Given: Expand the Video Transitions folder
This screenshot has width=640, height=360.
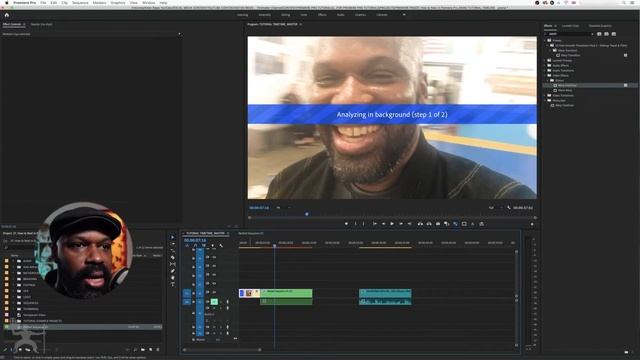Looking at the screenshot, I should 545,96.
